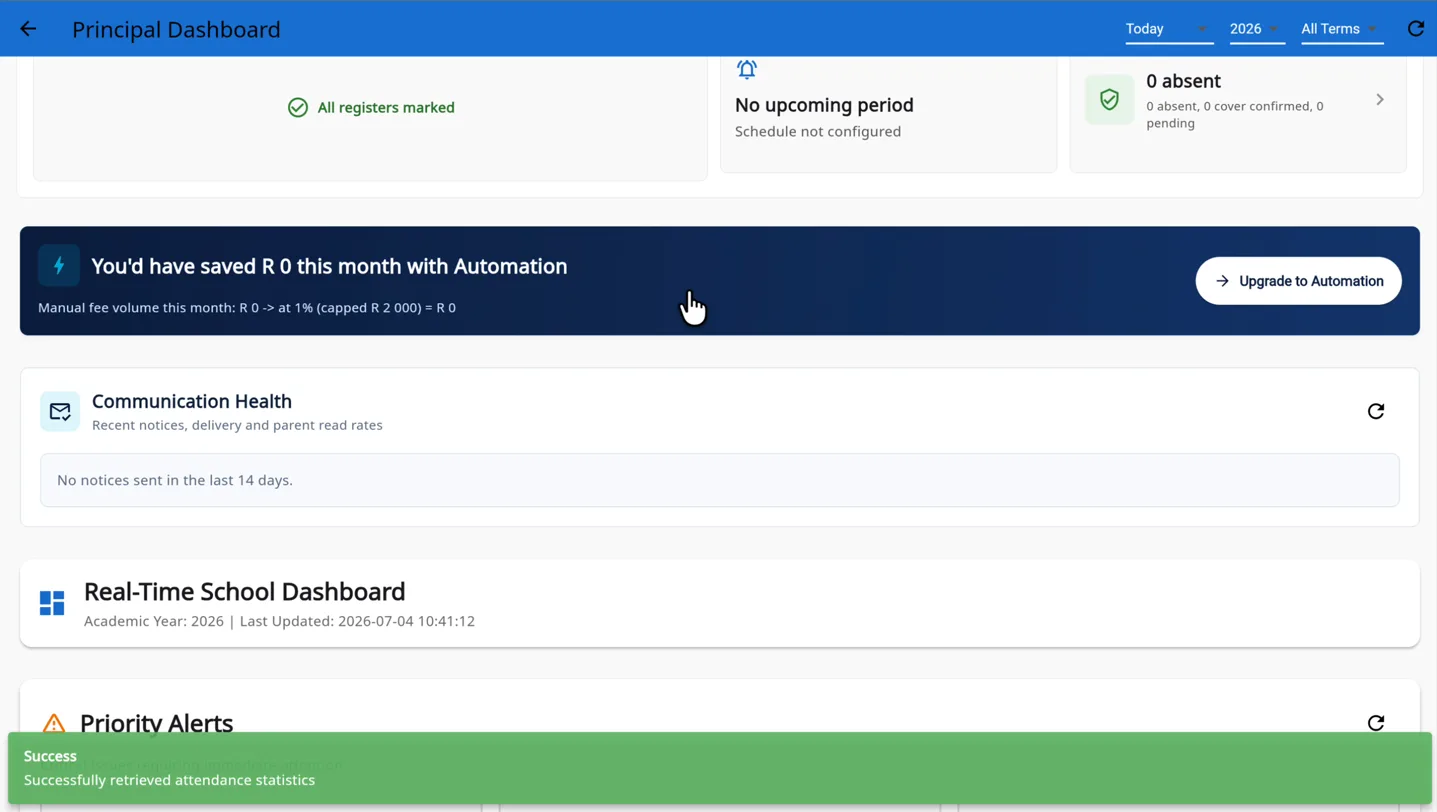Click the lightning bolt Automation icon
The width and height of the screenshot is (1437, 812).
(x=59, y=266)
